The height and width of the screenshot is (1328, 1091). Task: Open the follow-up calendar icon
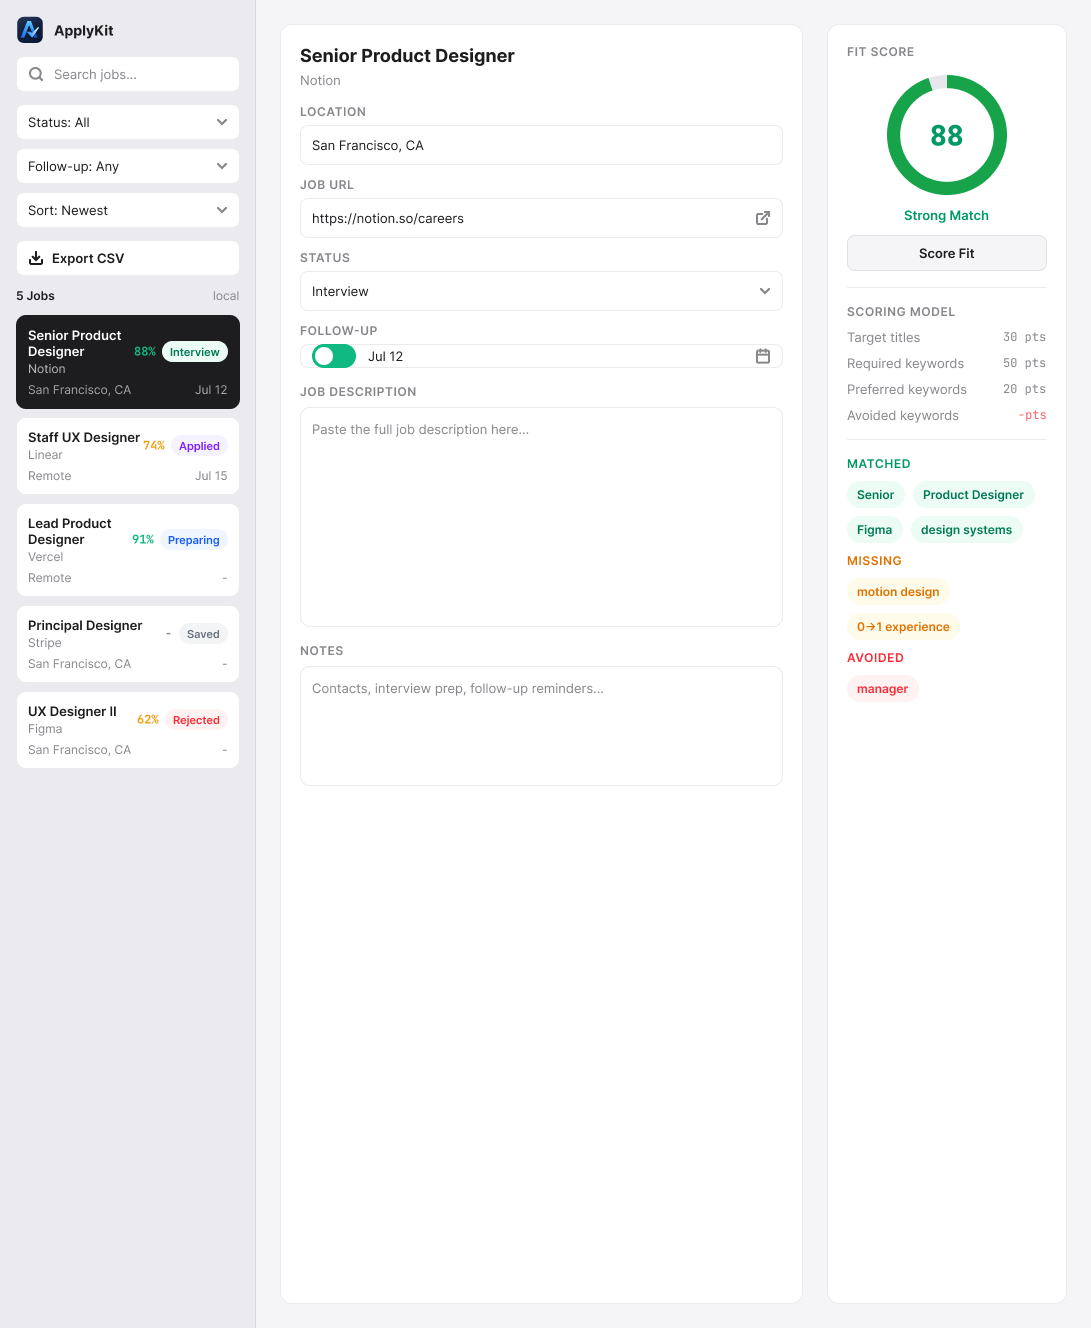click(x=763, y=356)
